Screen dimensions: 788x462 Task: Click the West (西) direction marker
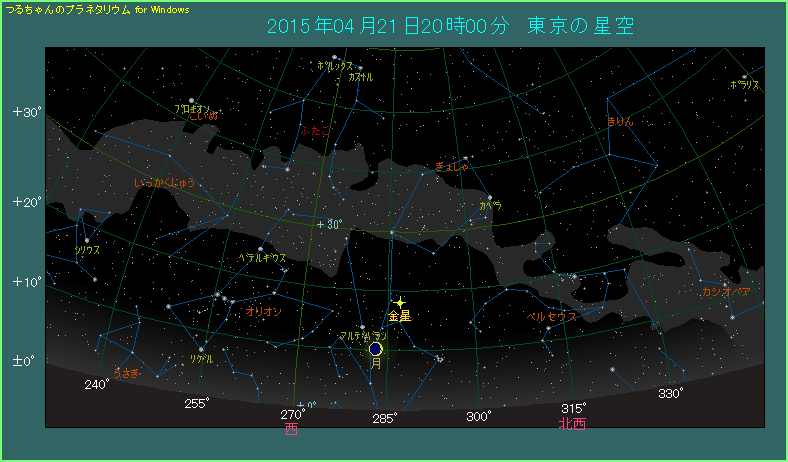(292, 428)
